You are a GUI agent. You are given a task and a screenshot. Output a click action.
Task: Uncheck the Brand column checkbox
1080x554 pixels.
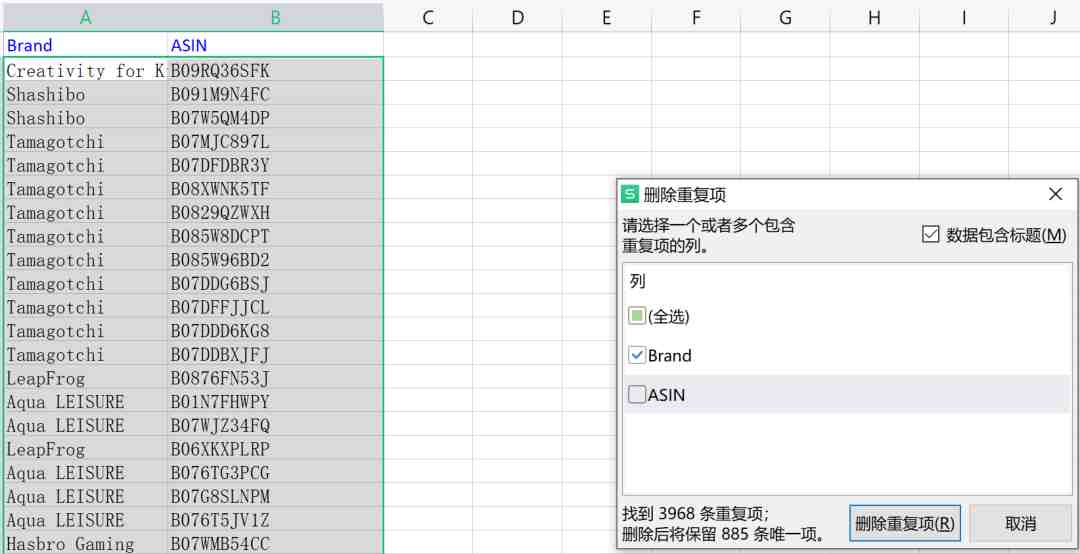pos(637,356)
